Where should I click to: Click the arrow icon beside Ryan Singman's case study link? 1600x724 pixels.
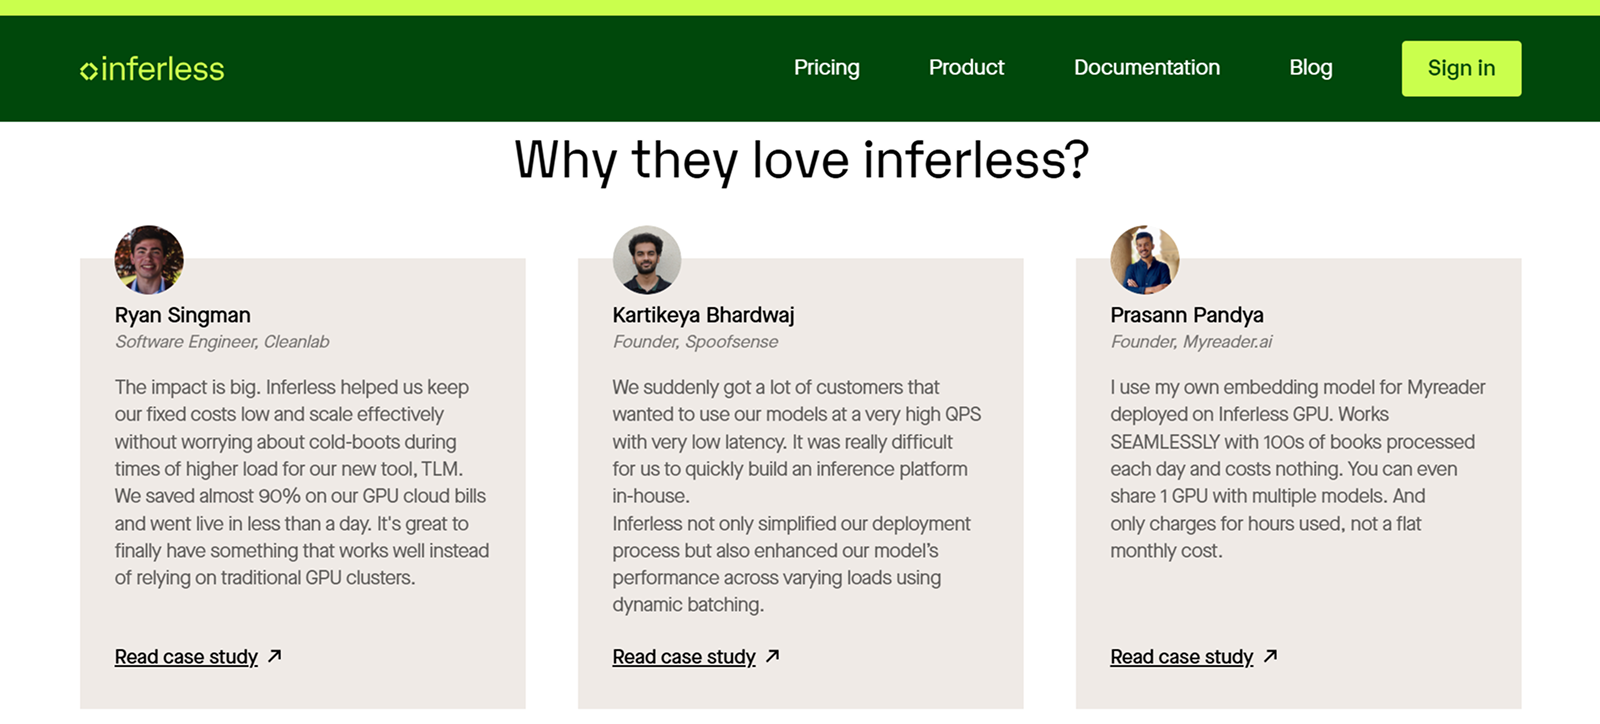[275, 656]
